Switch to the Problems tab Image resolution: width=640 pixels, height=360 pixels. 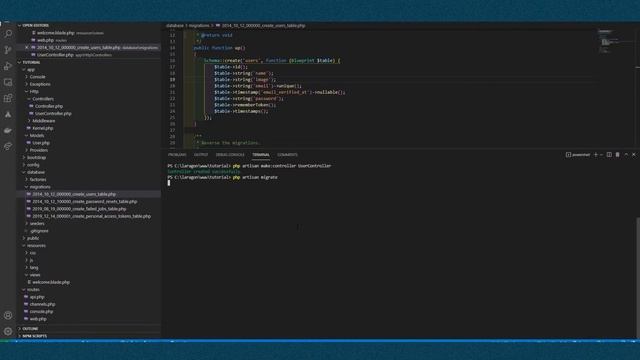[x=177, y=155]
